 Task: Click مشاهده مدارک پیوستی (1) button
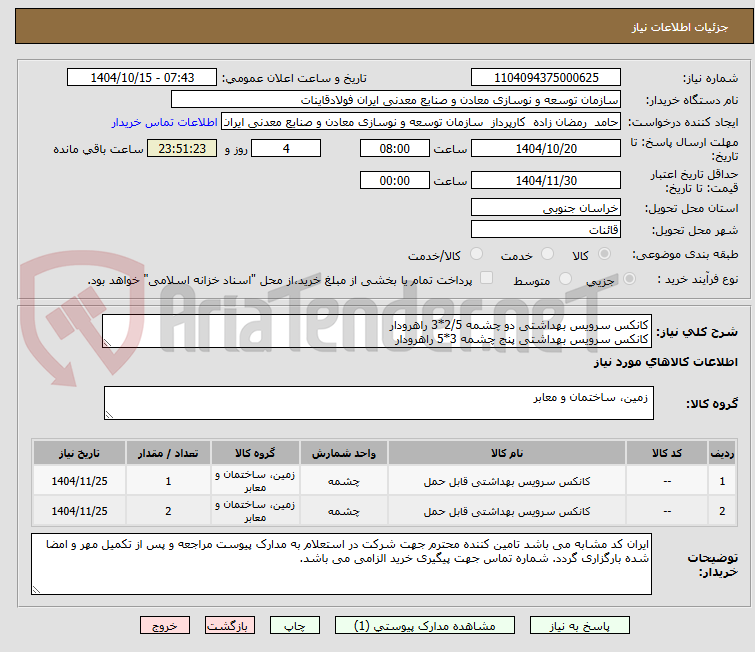pos(425,626)
